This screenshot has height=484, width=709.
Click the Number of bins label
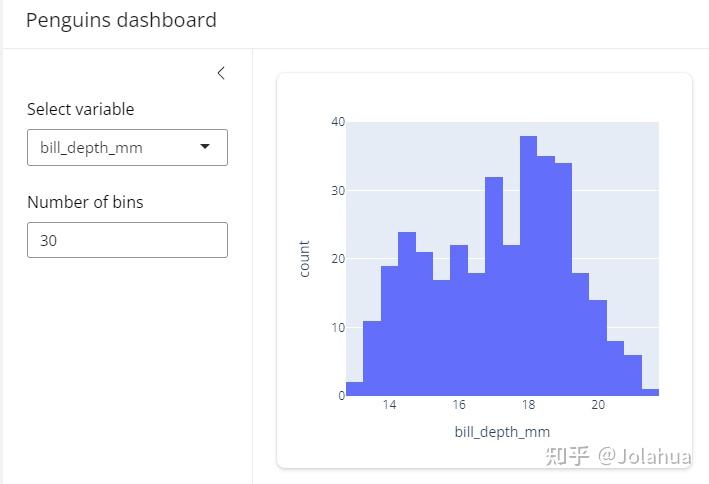[85, 202]
